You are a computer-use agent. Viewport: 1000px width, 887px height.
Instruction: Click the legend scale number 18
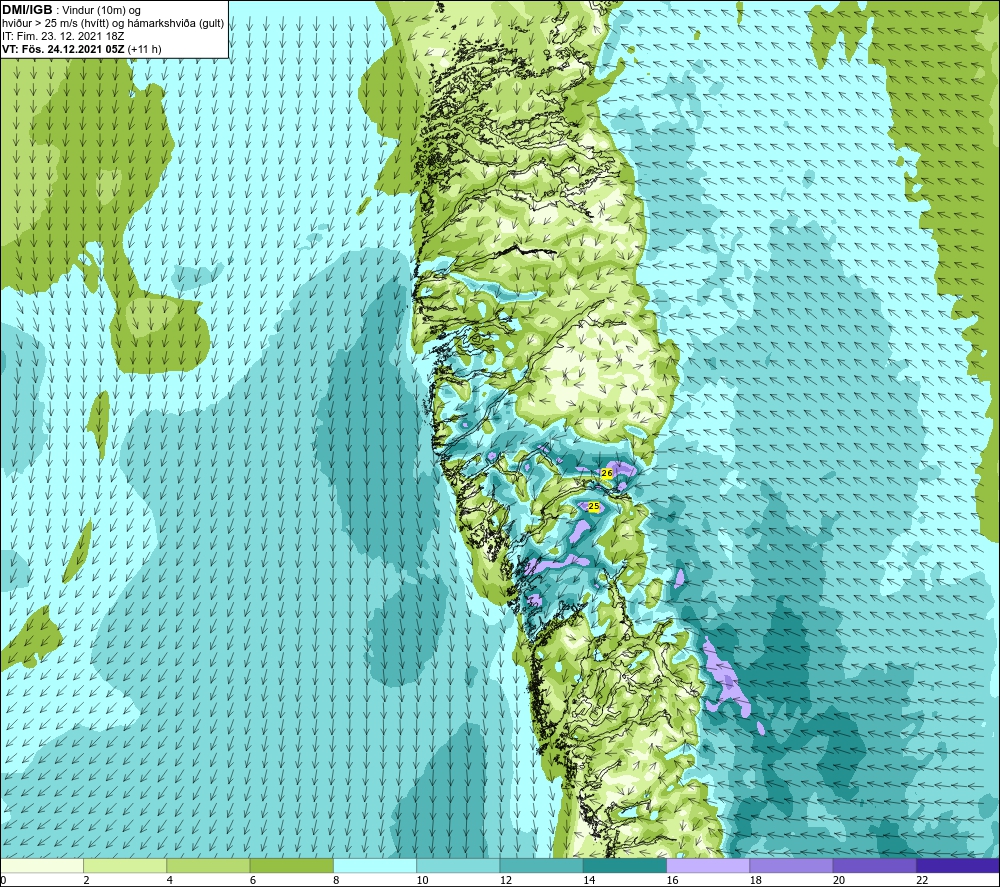pos(755,881)
